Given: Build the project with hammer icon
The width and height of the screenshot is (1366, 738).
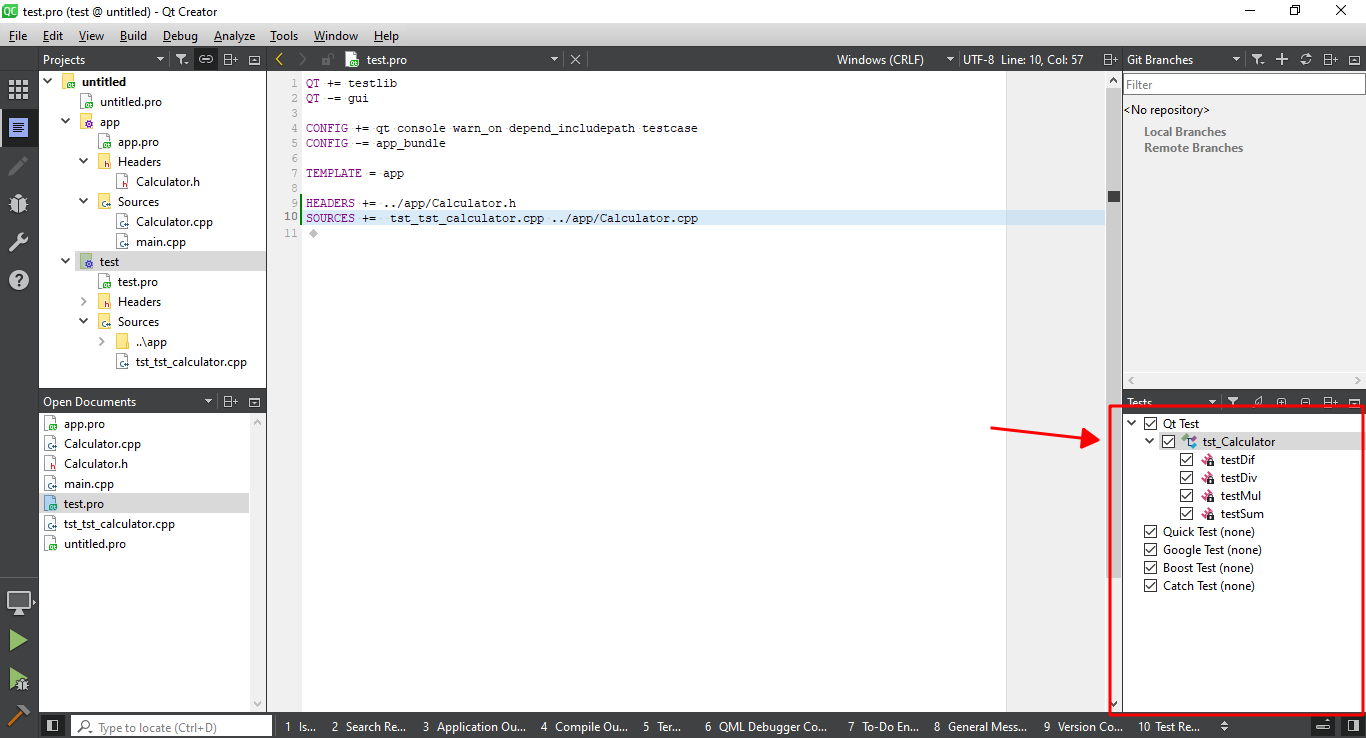Looking at the screenshot, I should pos(18,716).
